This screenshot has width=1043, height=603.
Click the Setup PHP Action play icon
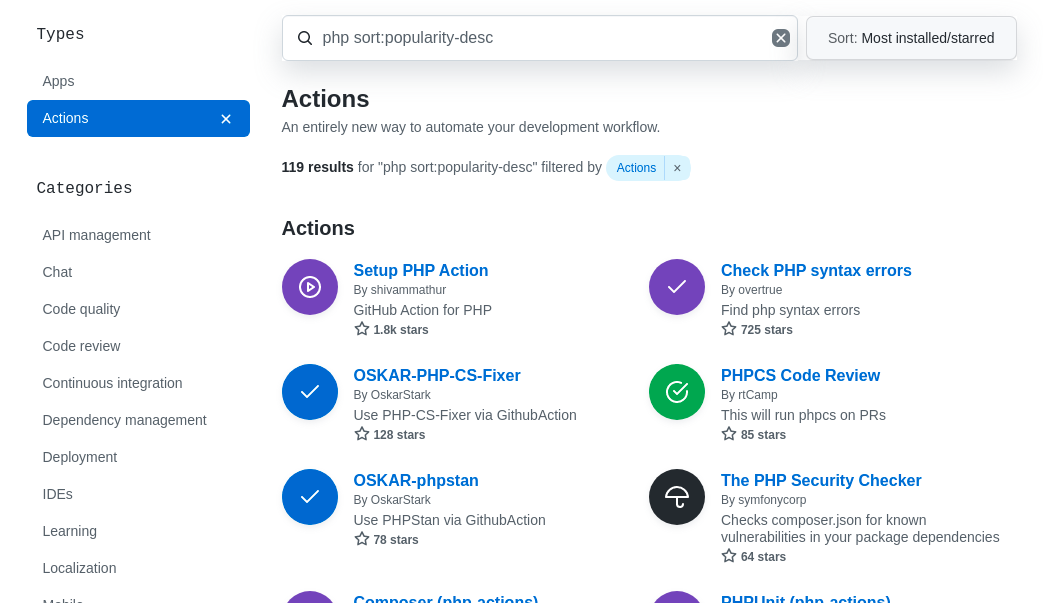click(x=310, y=287)
